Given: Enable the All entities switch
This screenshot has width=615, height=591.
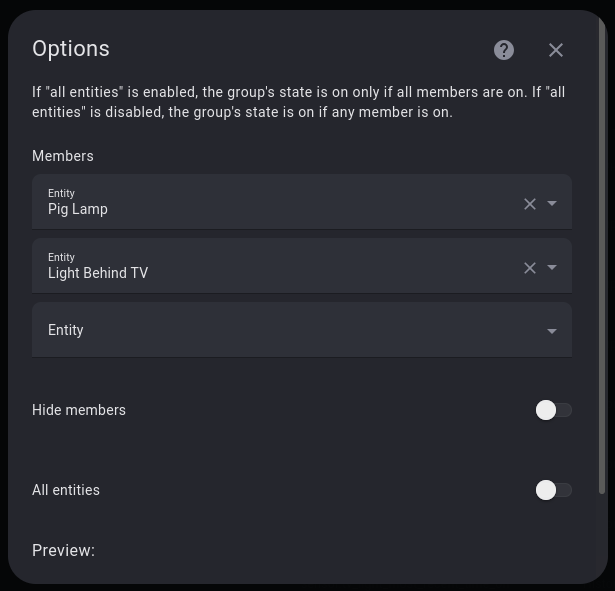Looking at the screenshot, I should [553, 490].
